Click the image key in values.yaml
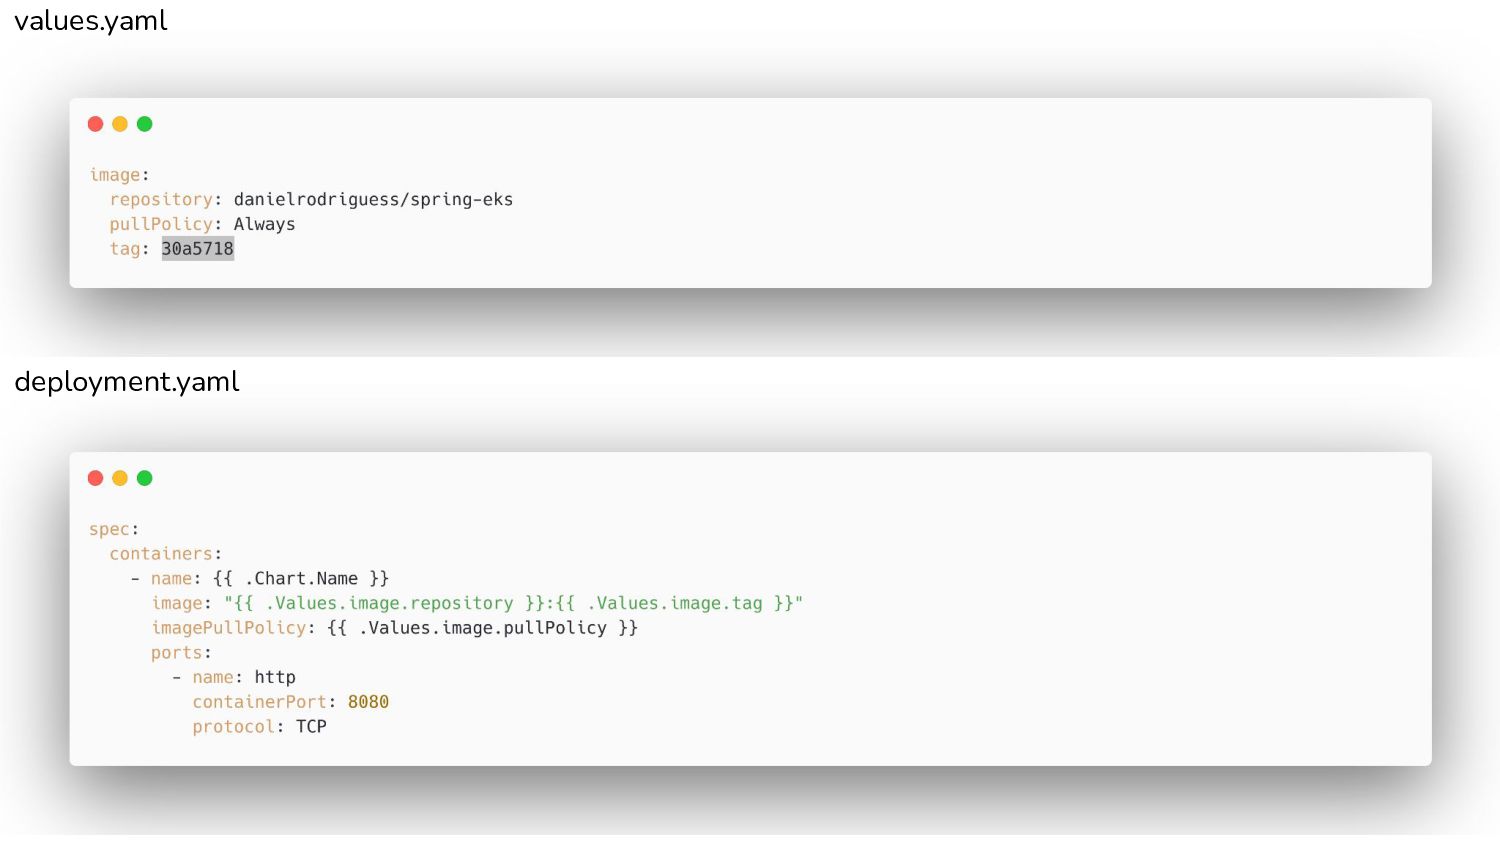The width and height of the screenshot is (1500, 844). click(x=115, y=175)
